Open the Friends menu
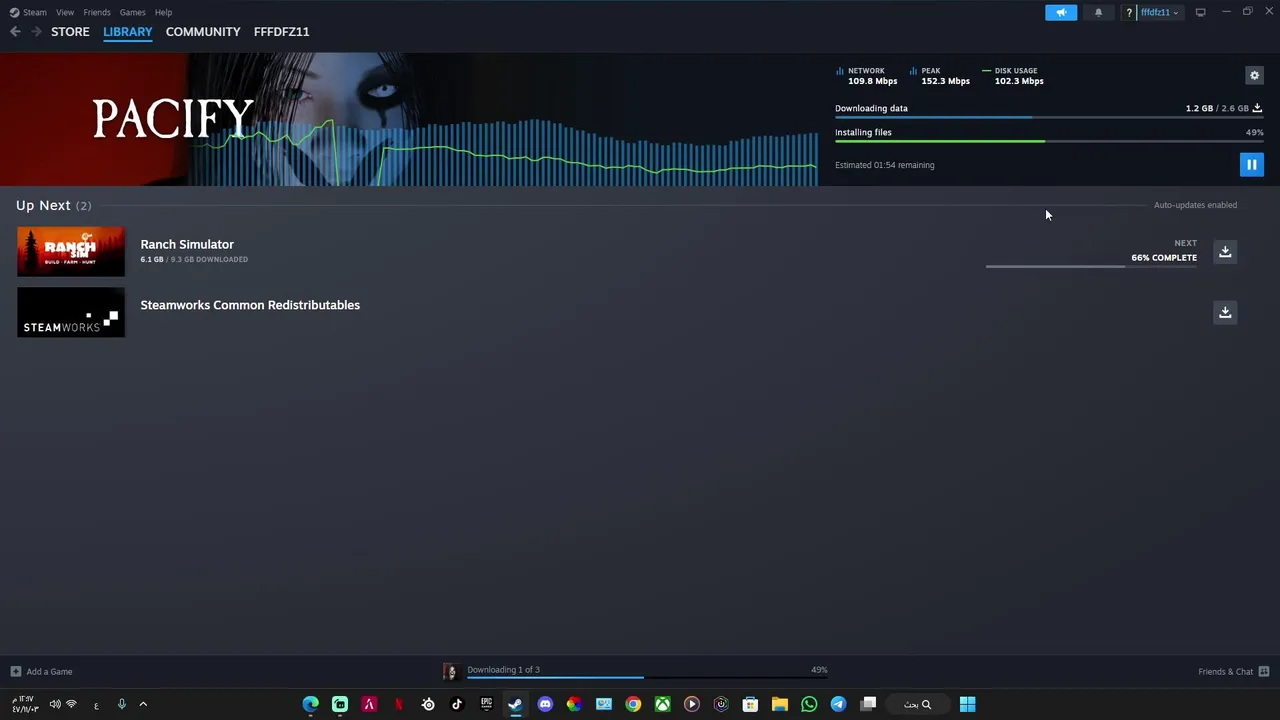Image resolution: width=1280 pixels, height=720 pixels. click(97, 12)
